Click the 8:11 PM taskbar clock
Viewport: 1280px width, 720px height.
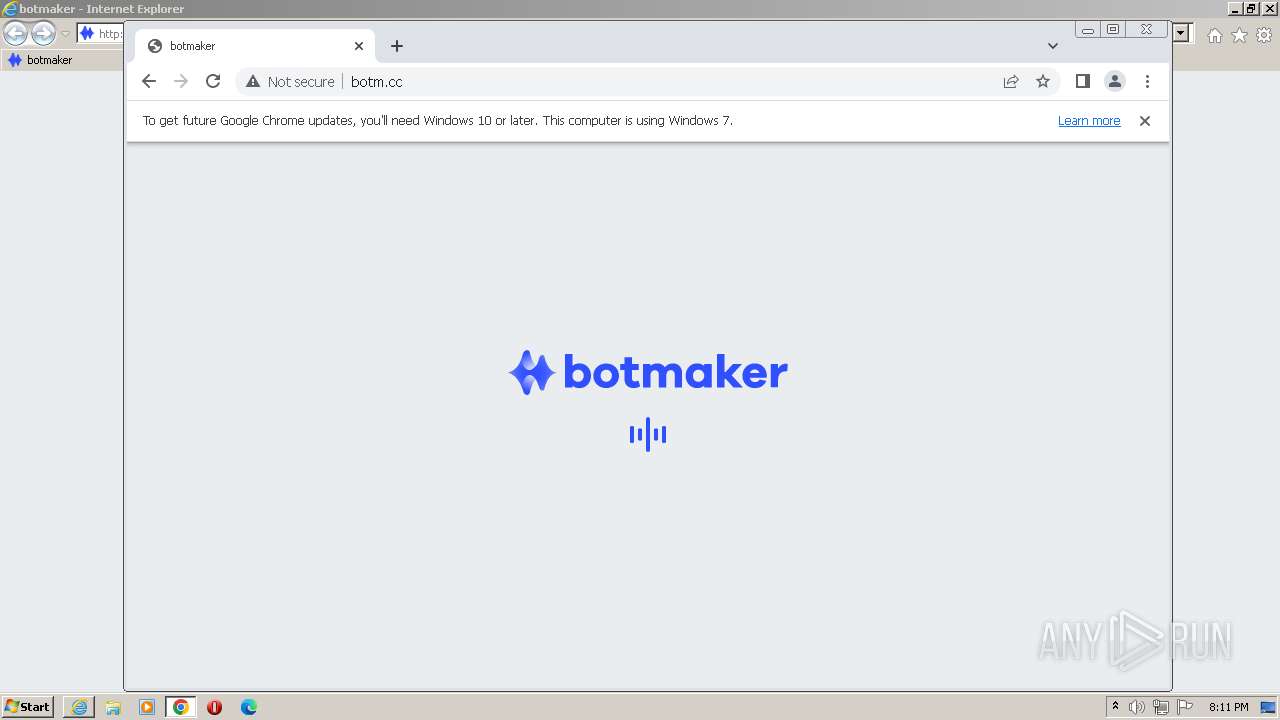(x=1228, y=707)
